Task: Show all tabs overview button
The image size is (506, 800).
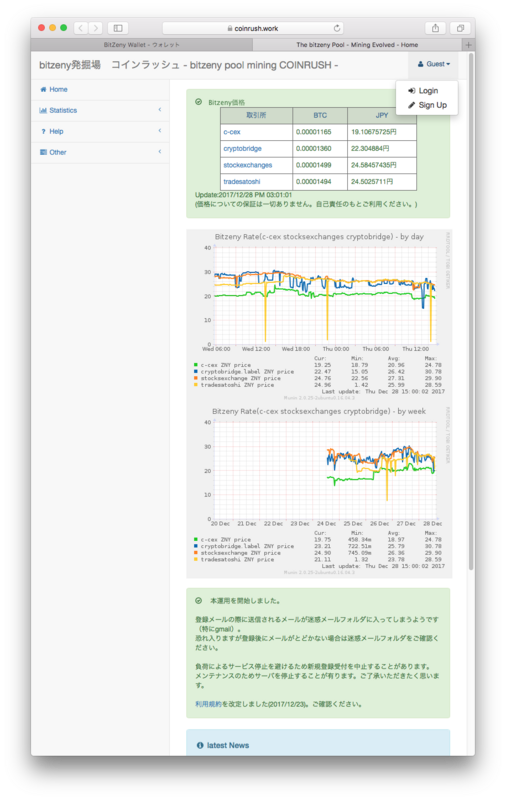Action: pyautogui.click(x=460, y=28)
